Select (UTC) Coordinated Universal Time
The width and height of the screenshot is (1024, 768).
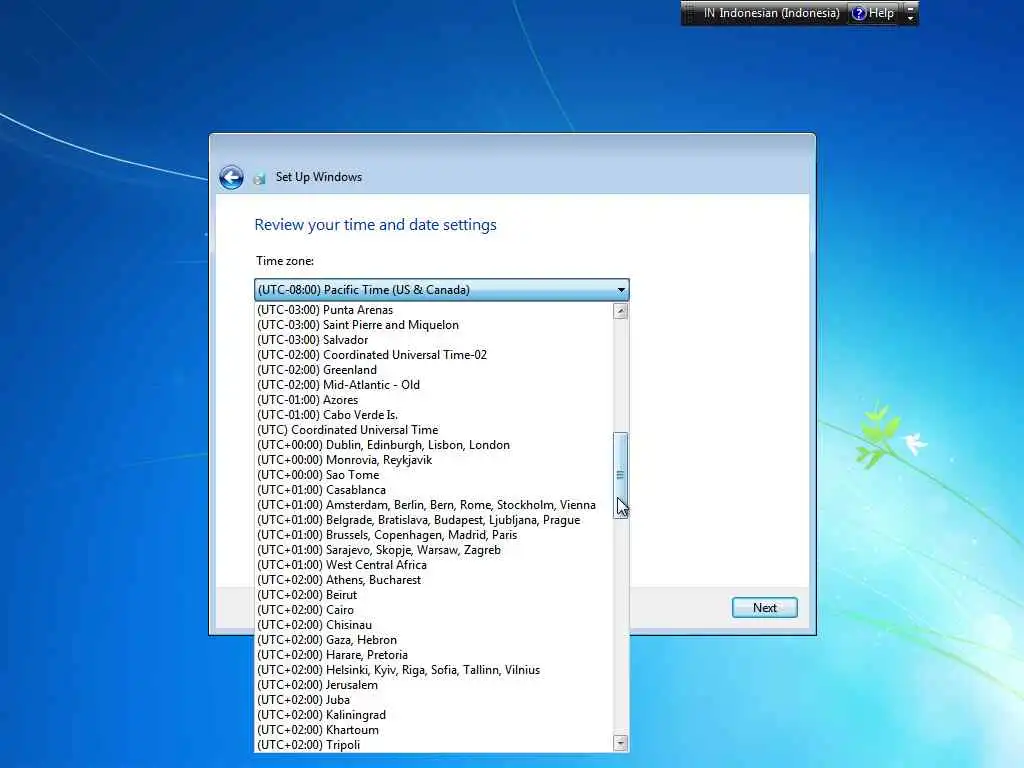434,430
